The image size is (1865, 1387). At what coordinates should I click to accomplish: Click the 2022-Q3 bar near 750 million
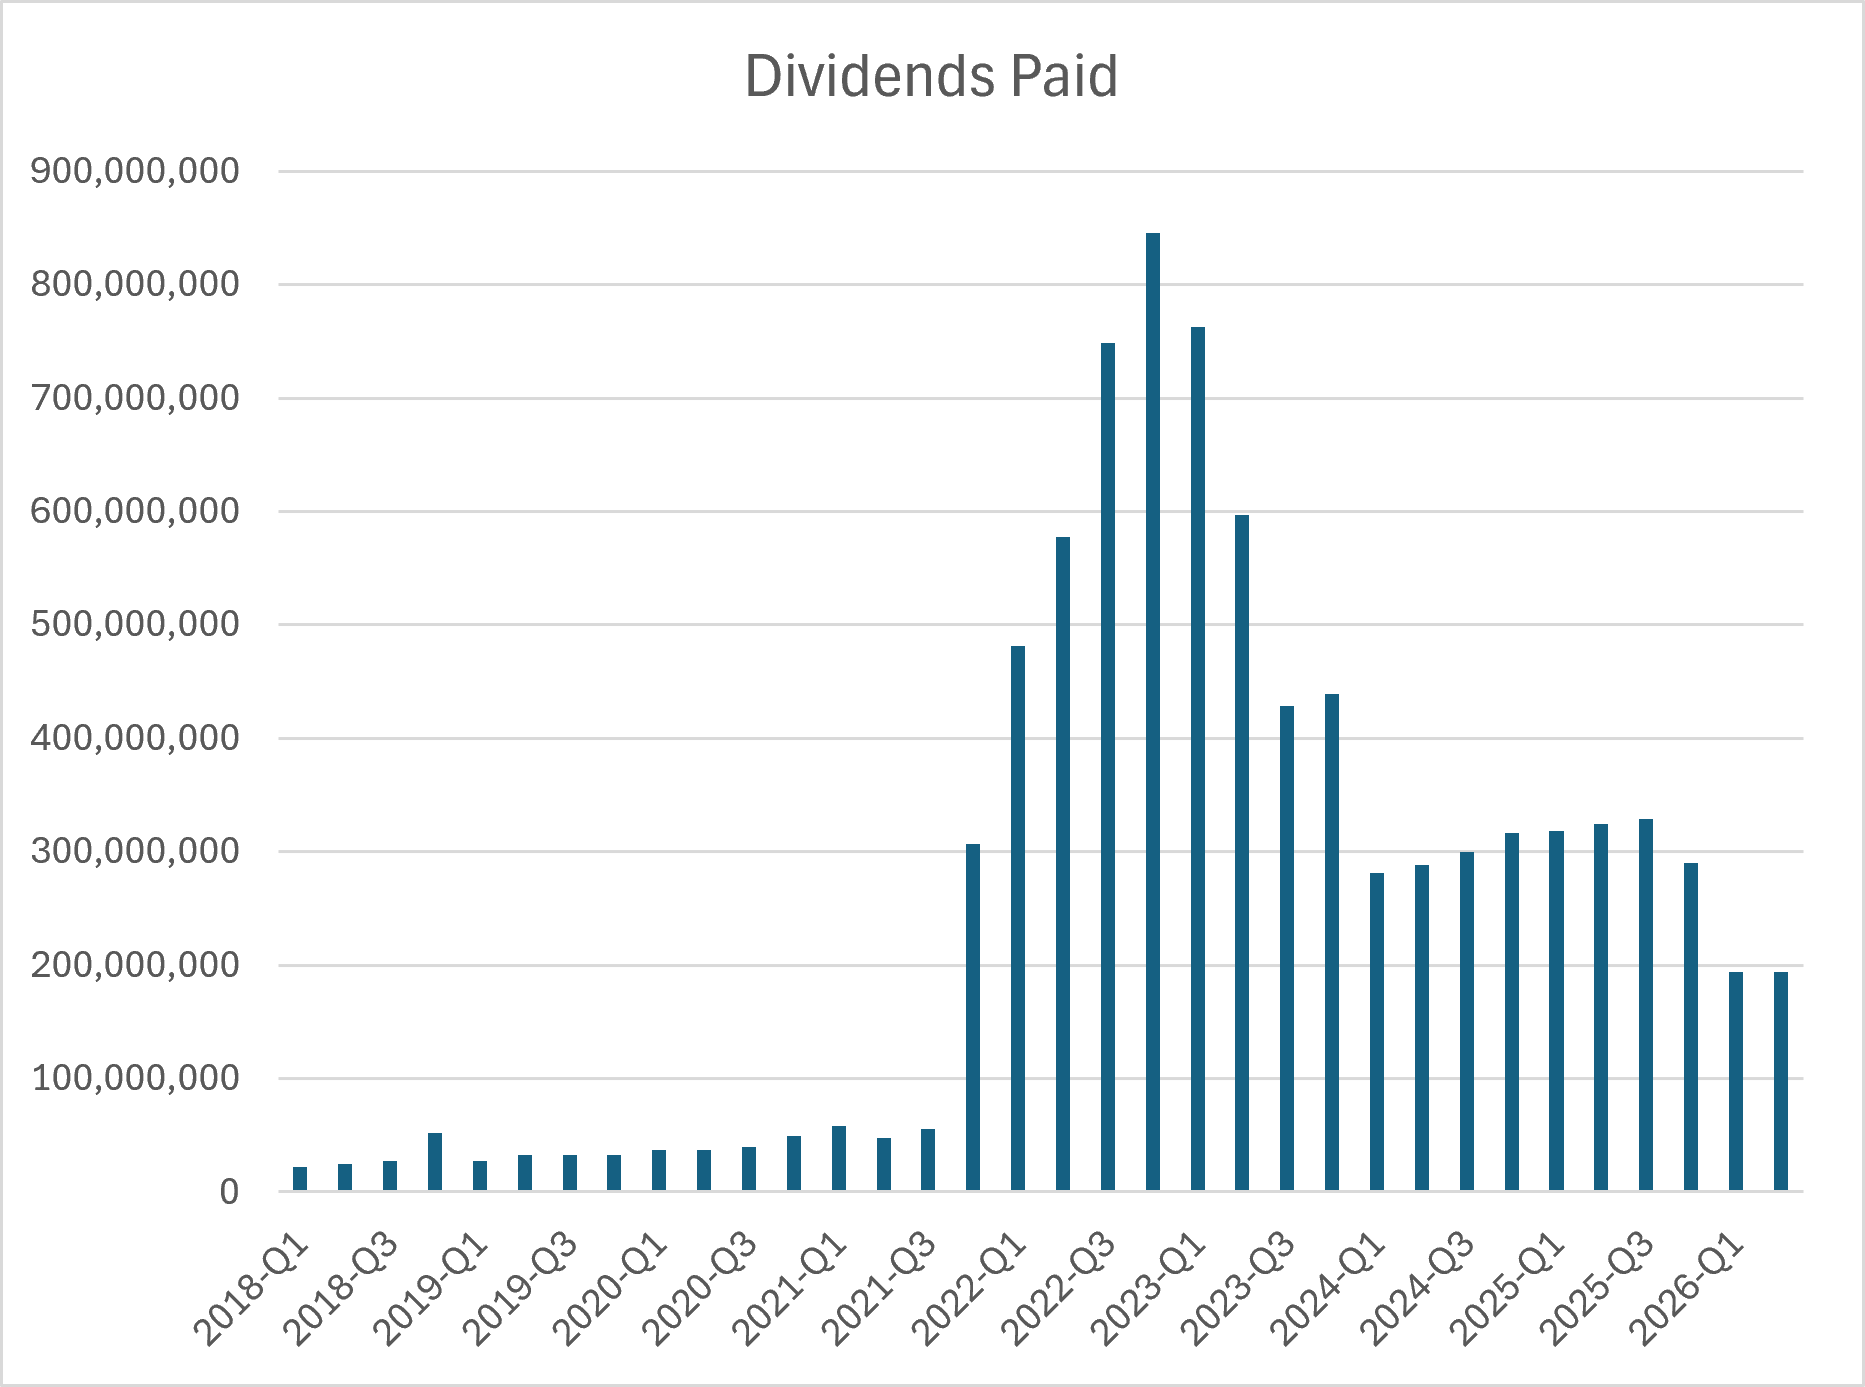pyautogui.click(x=1107, y=767)
